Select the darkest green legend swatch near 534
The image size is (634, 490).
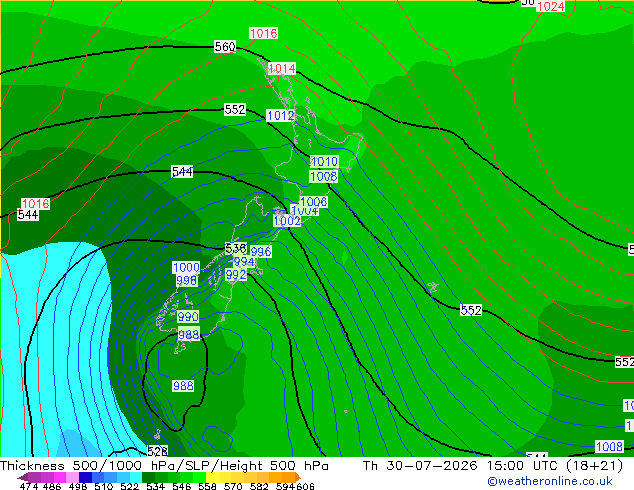click(x=149, y=477)
